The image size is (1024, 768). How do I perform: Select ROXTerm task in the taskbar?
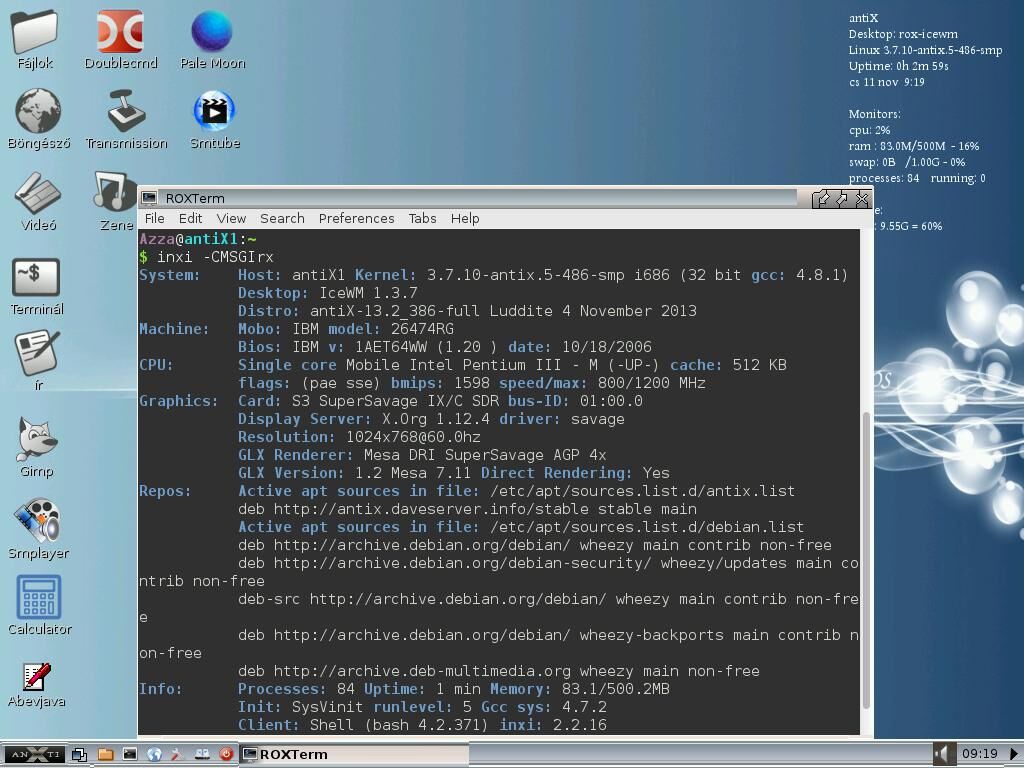click(354, 754)
